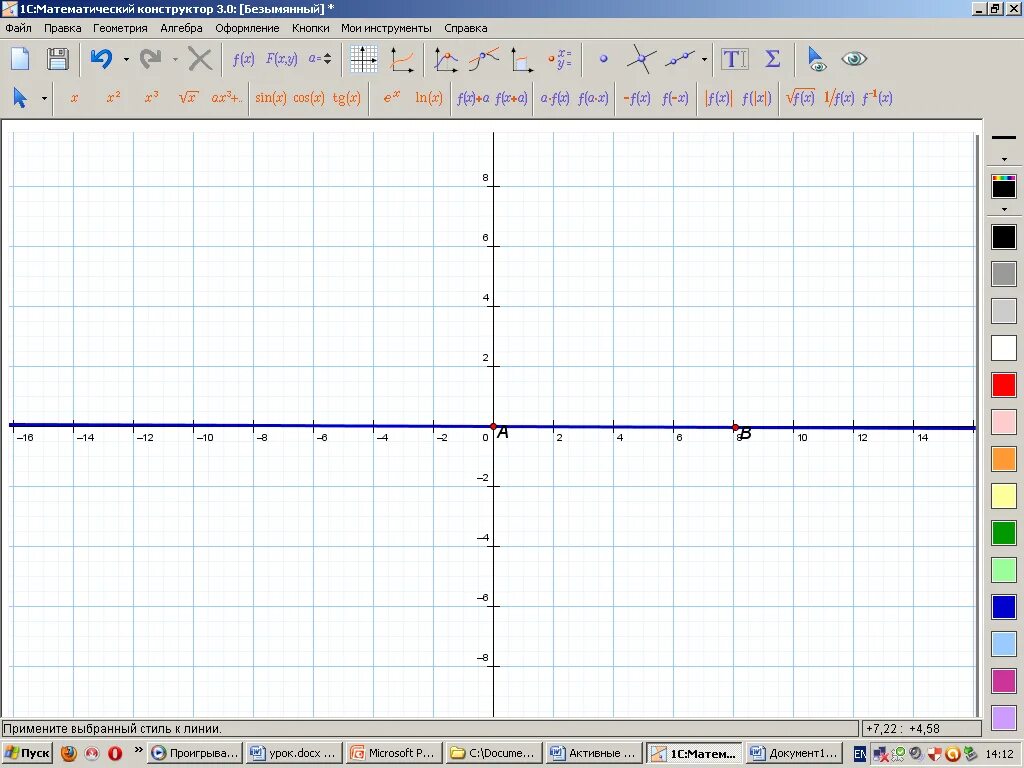Open the Файл menu
Screen dimensions: 1024x768
coord(18,28)
